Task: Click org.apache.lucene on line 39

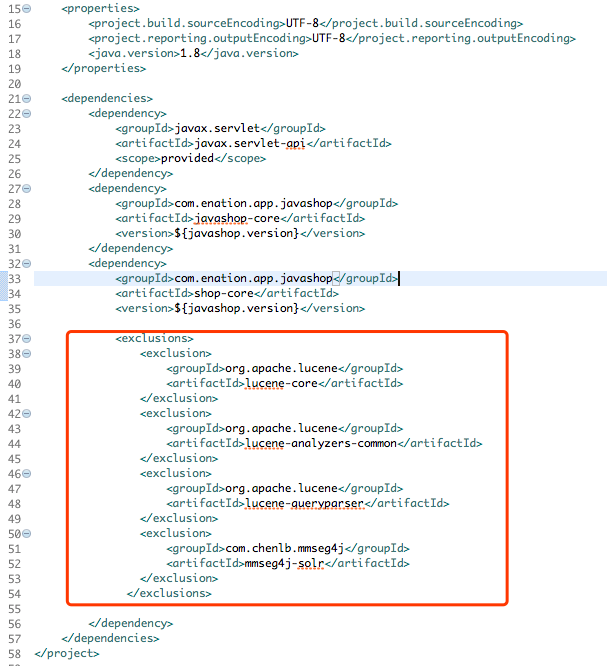Action: pyautogui.click(x=281, y=368)
